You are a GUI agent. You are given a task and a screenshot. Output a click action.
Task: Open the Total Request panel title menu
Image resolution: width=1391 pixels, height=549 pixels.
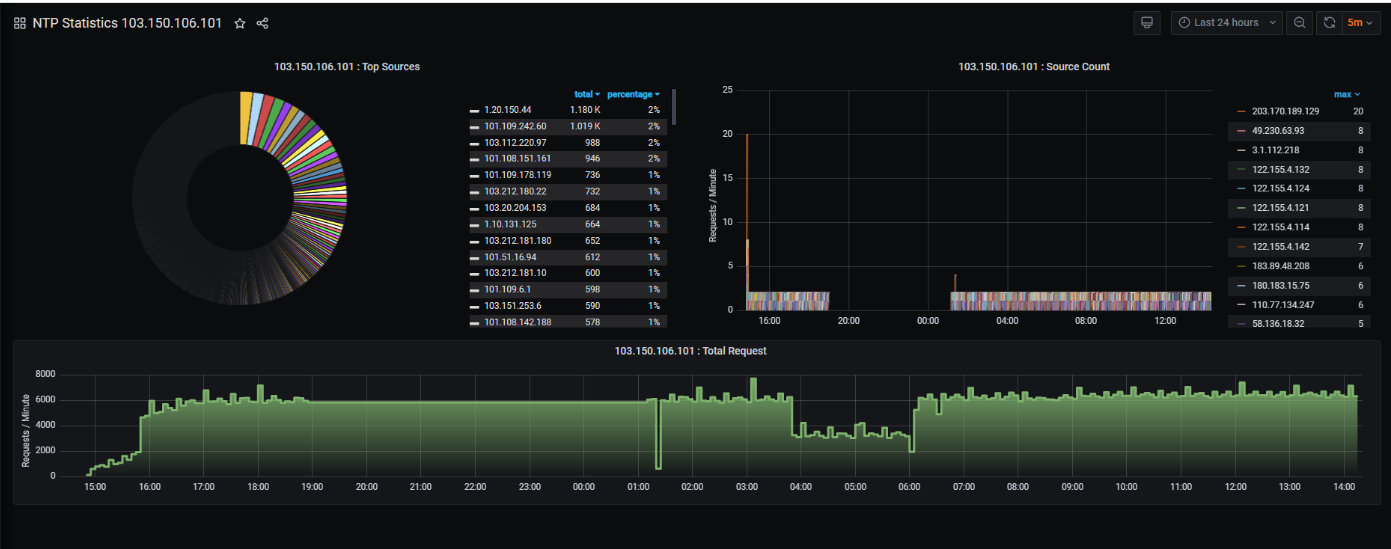(x=690, y=352)
